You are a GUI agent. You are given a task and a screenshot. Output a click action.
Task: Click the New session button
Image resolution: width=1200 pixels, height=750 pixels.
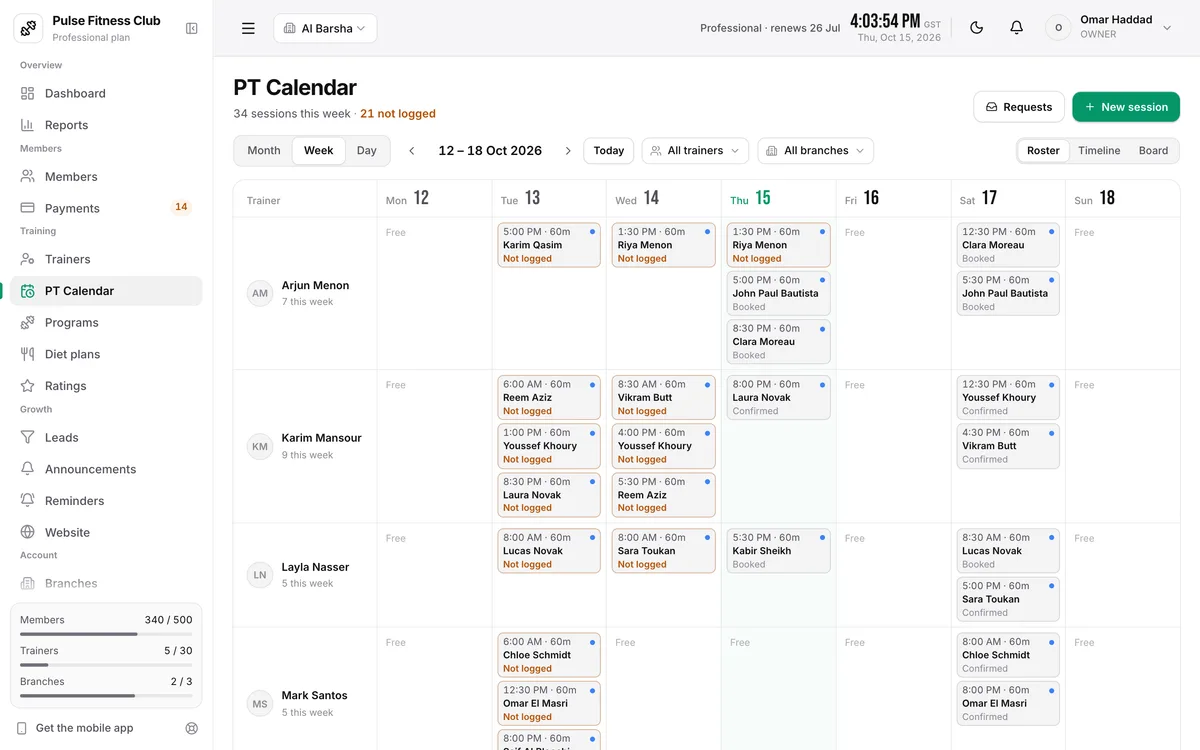[x=1126, y=107]
